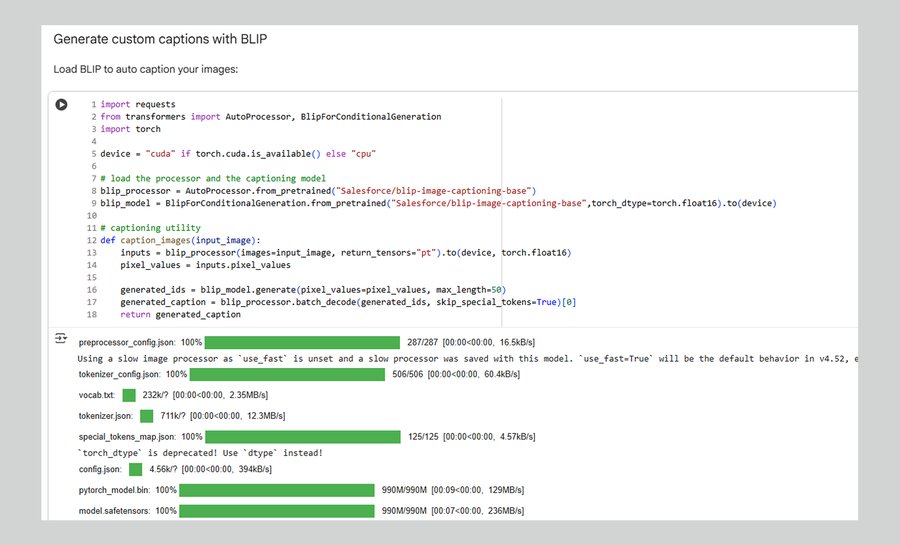This screenshot has width=900, height=545.
Task: Click the cell output options icon
Action: pos(61,339)
